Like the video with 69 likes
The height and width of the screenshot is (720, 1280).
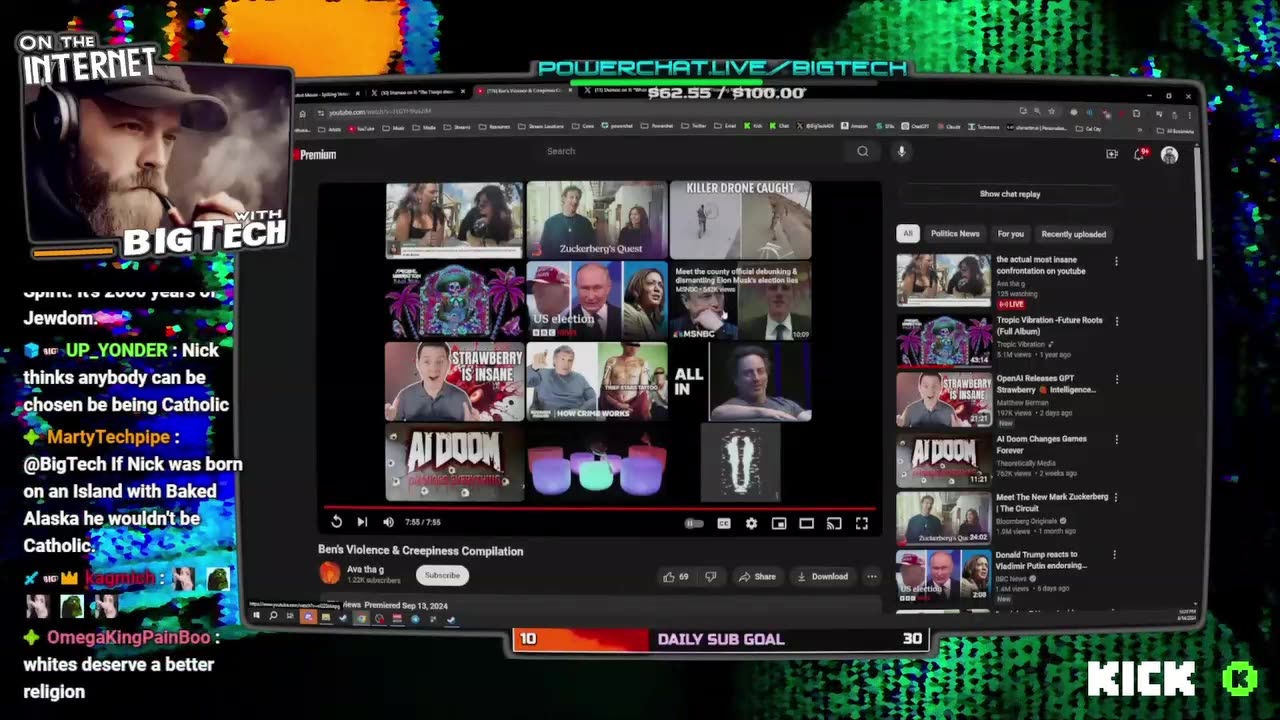pyautogui.click(x=675, y=577)
